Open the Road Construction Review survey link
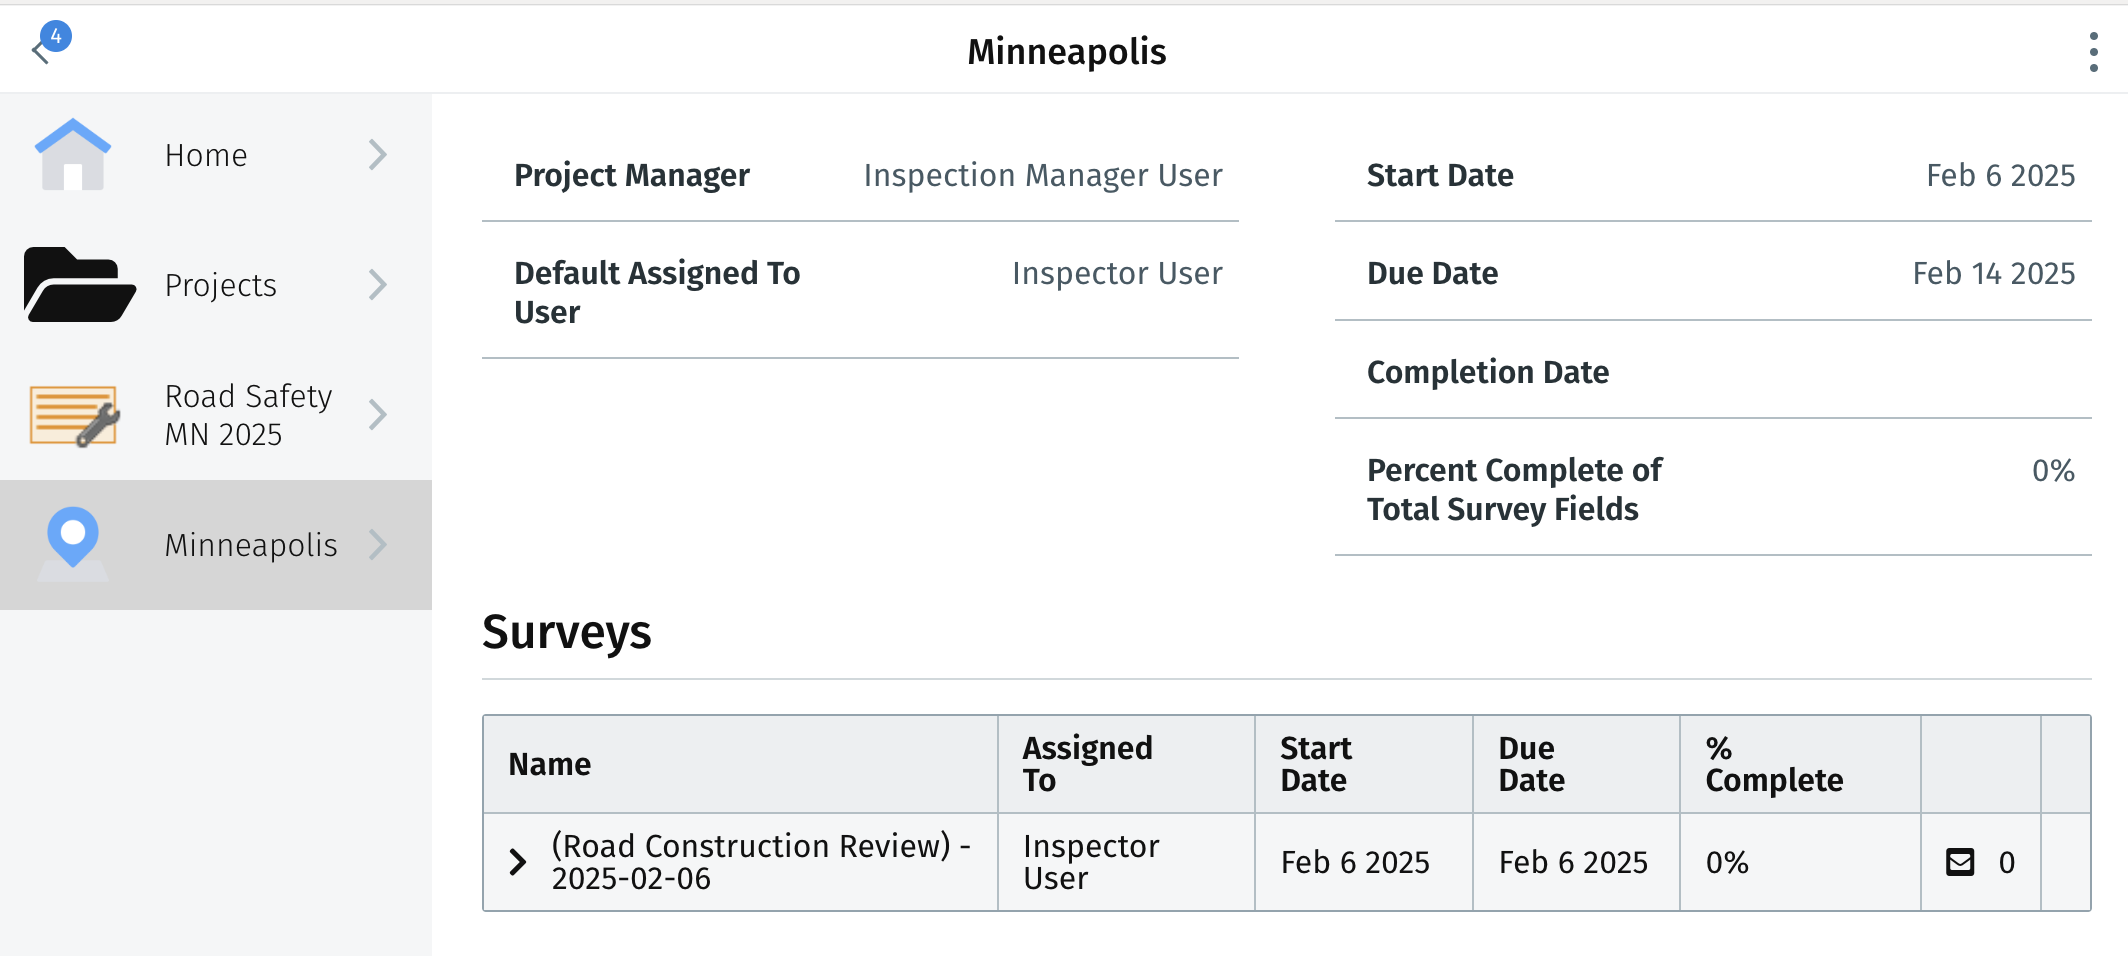 [761, 862]
